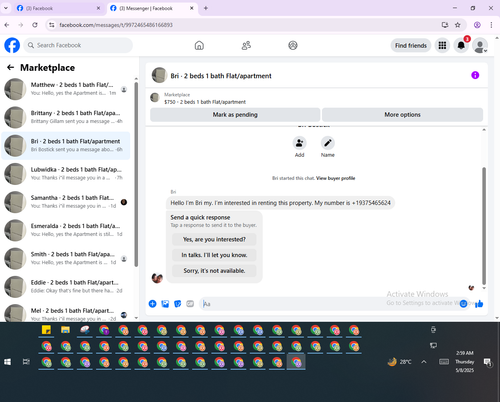
Task: Open File Explorer from the taskbar
Action: coord(65,330)
